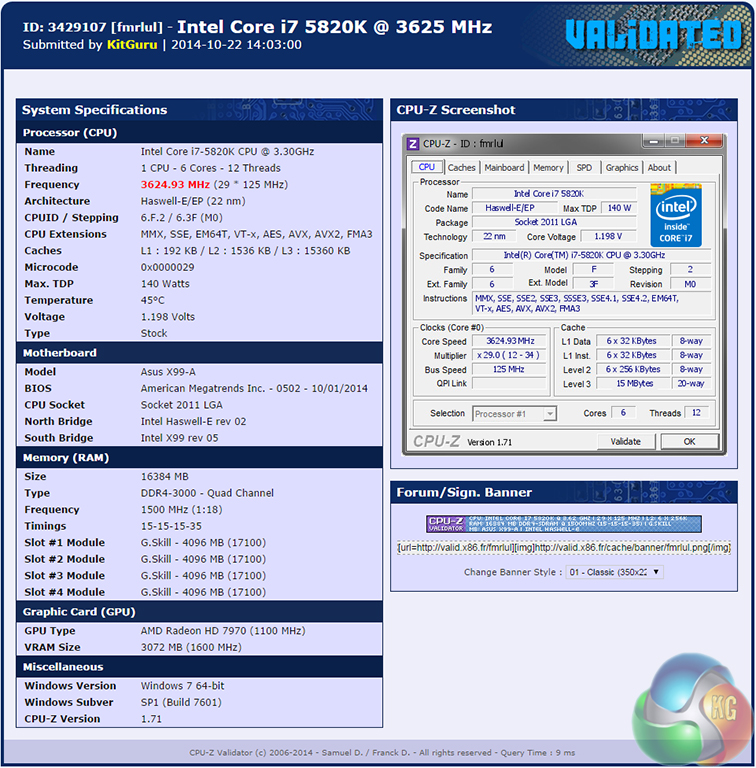Open the Caches tab
Screen dimensions: 756x768
pyautogui.click(x=461, y=168)
